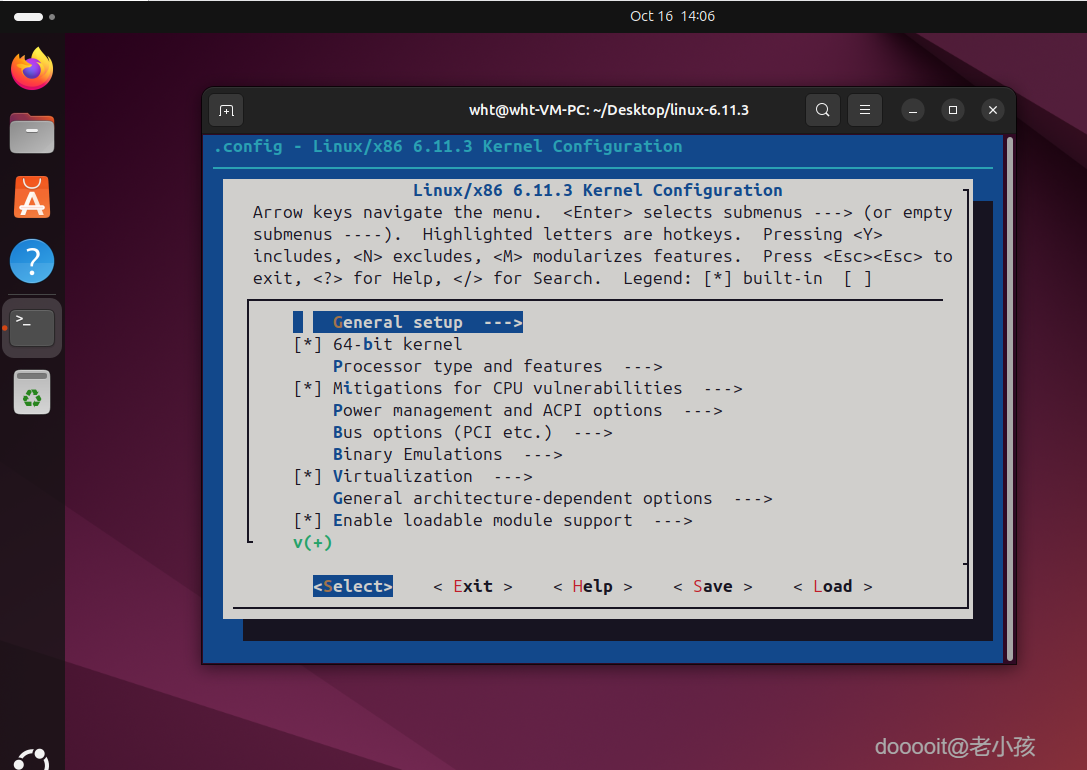This screenshot has width=1087, height=770.
Task: Maximize the terminal window
Action: click(x=953, y=110)
